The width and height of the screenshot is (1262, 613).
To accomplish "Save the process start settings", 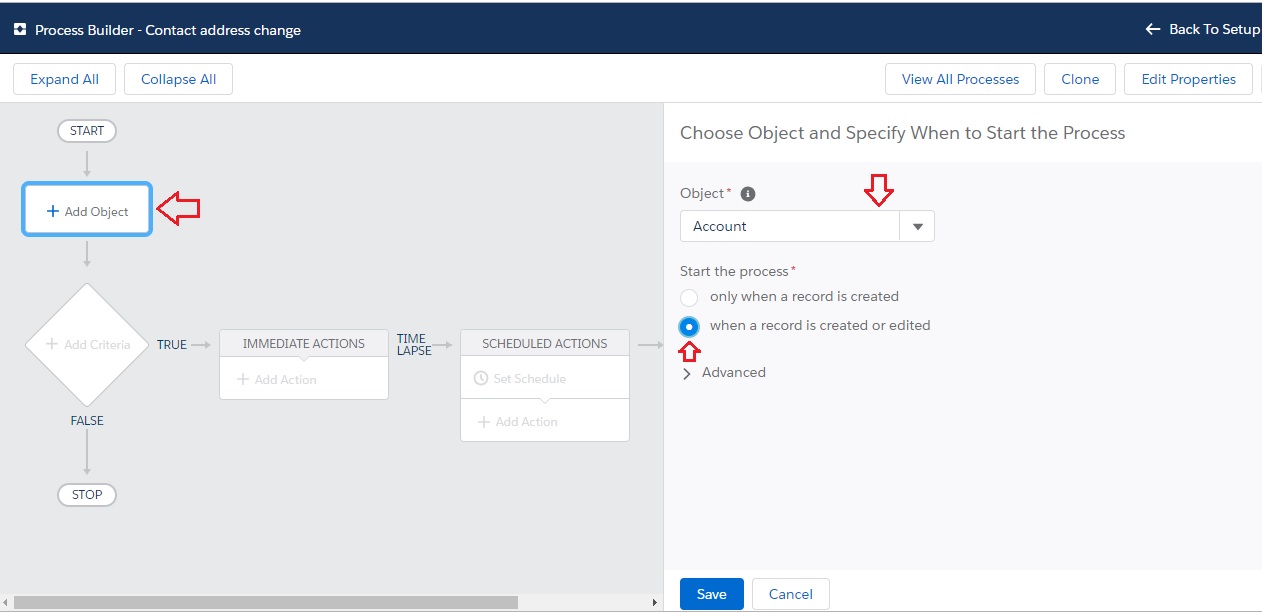I will 711,593.
